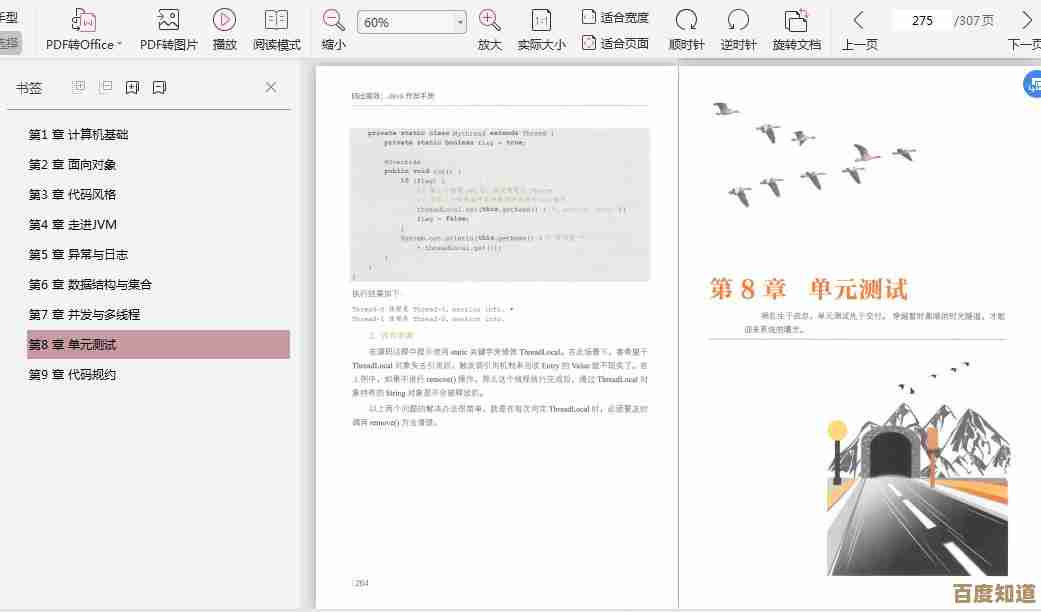Image resolution: width=1041 pixels, height=612 pixels.
Task: Click the PDF转图片 icon
Action: (168, 29)
